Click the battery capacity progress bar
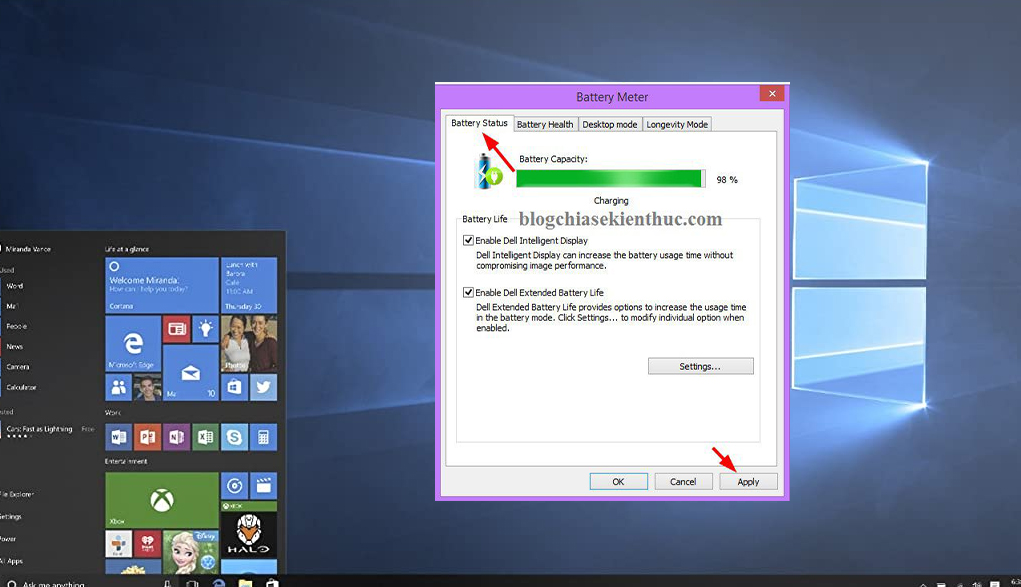 [x=610, y=179]
